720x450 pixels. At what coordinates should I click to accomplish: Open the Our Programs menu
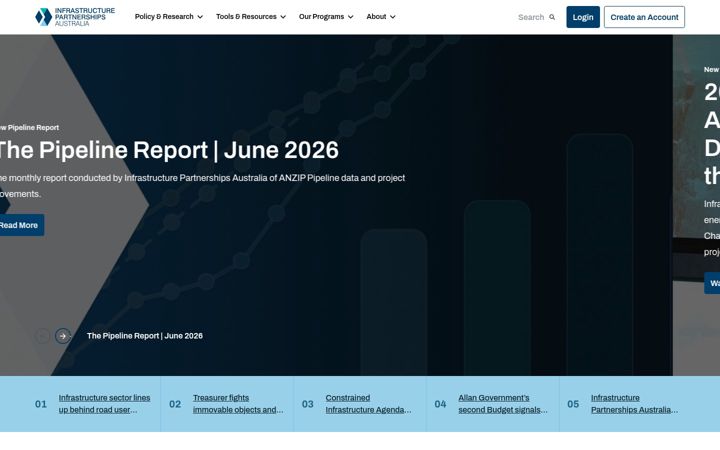point(326,17)
